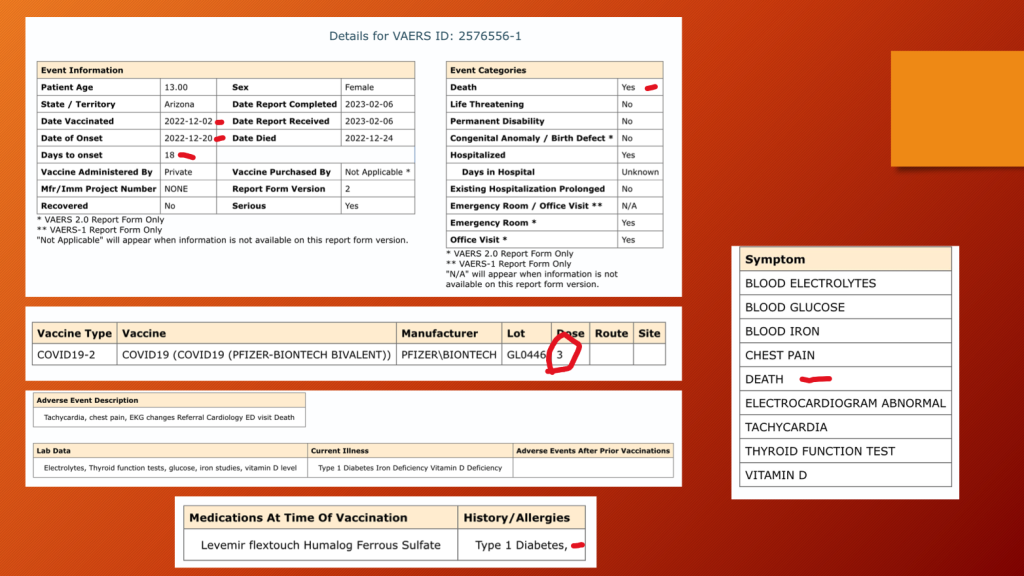Click the Patient Age value 13.00

tap(176, 87)
